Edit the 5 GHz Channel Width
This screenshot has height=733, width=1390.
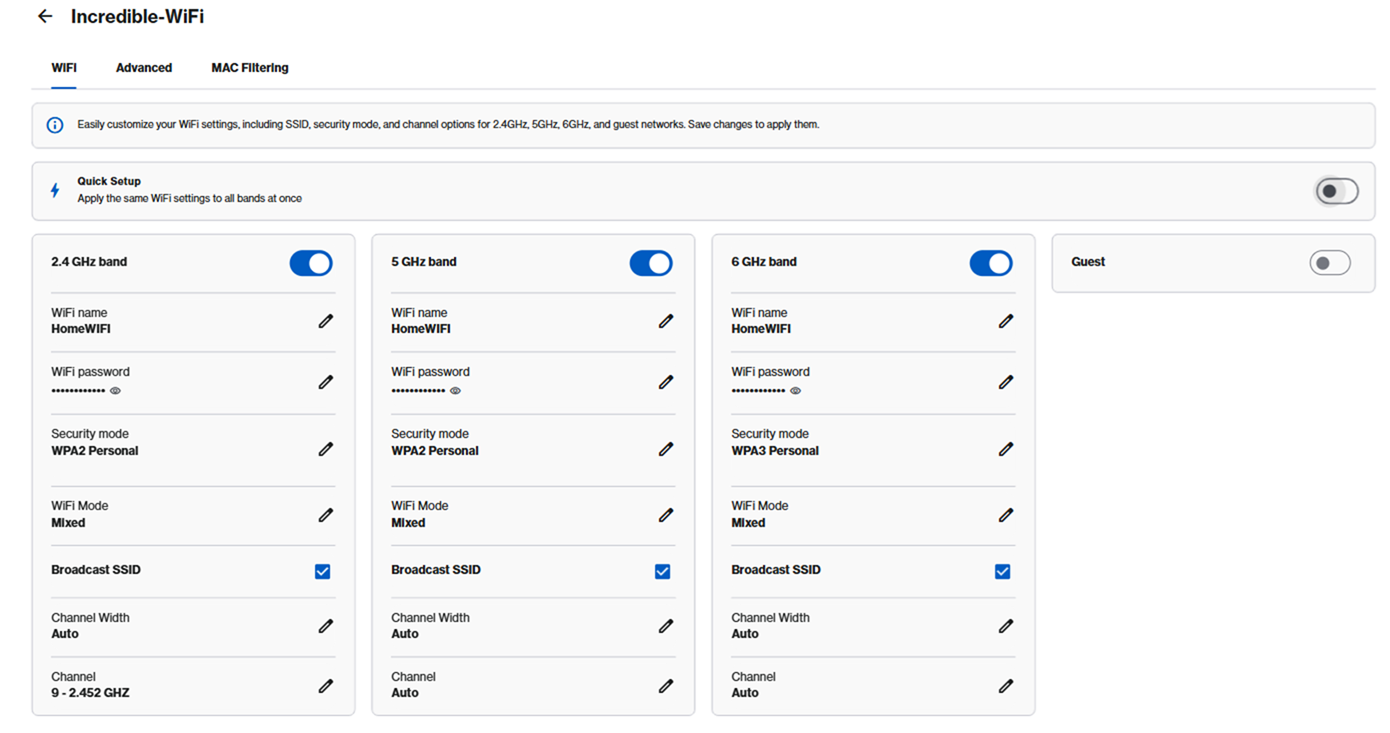coord(666,625)
